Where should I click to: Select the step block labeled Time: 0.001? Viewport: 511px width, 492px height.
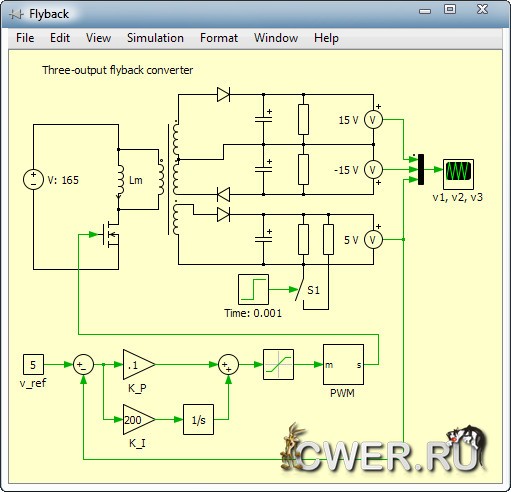coord(253,289)
